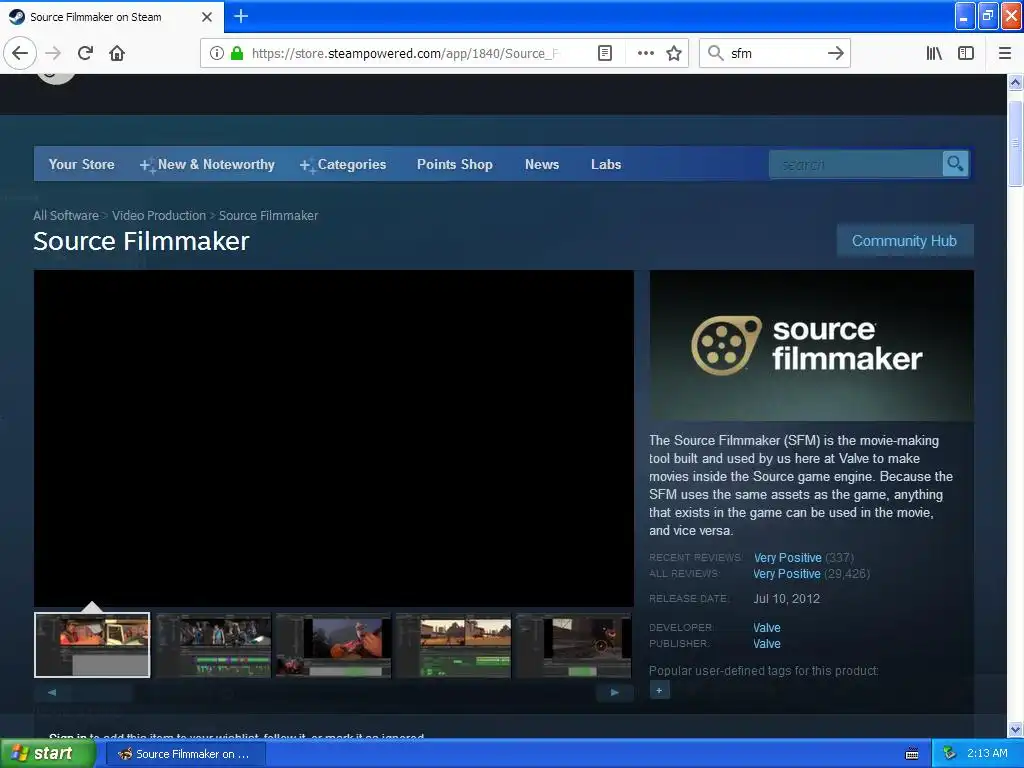
Task: Open the Firefox hamburger menu
Action: tap(1005, 53)
